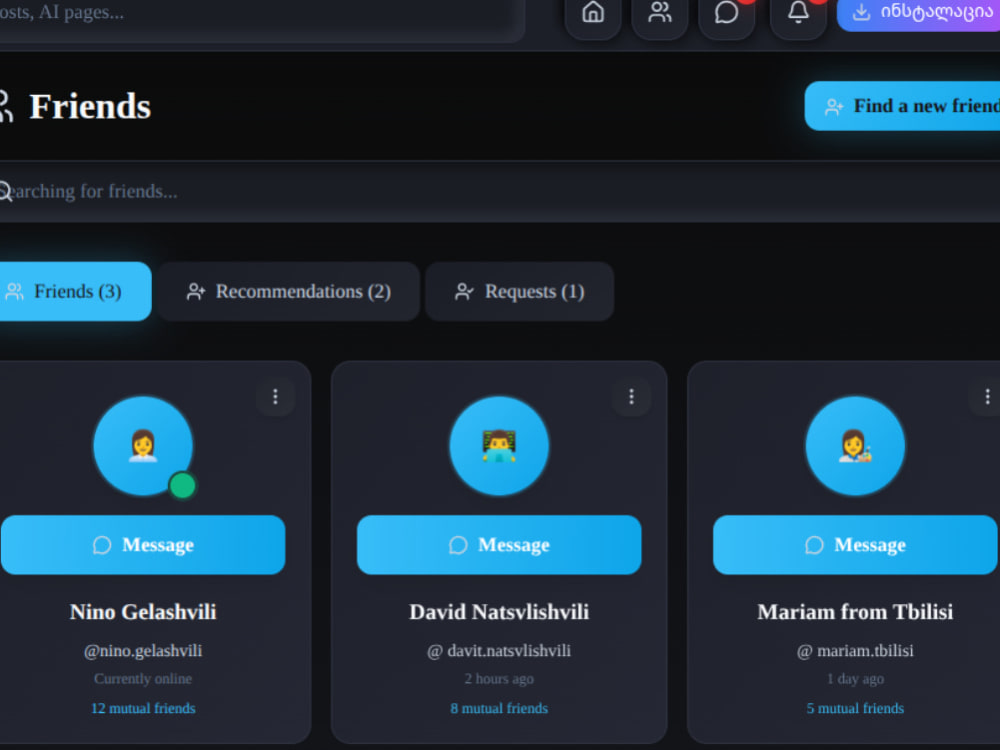Click the @ mariam.tbilisi handle

point(855,651)
